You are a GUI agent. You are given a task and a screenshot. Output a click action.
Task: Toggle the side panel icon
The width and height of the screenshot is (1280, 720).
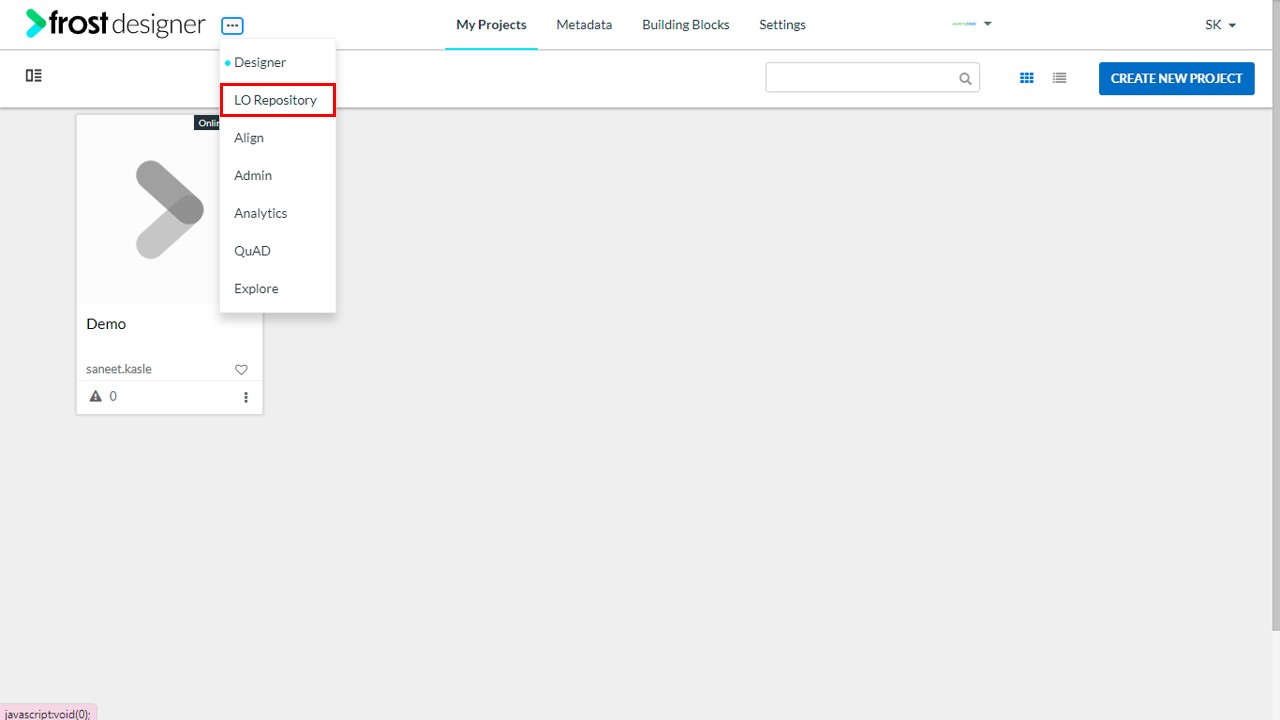pyautogui.click(x=34, y=76)
